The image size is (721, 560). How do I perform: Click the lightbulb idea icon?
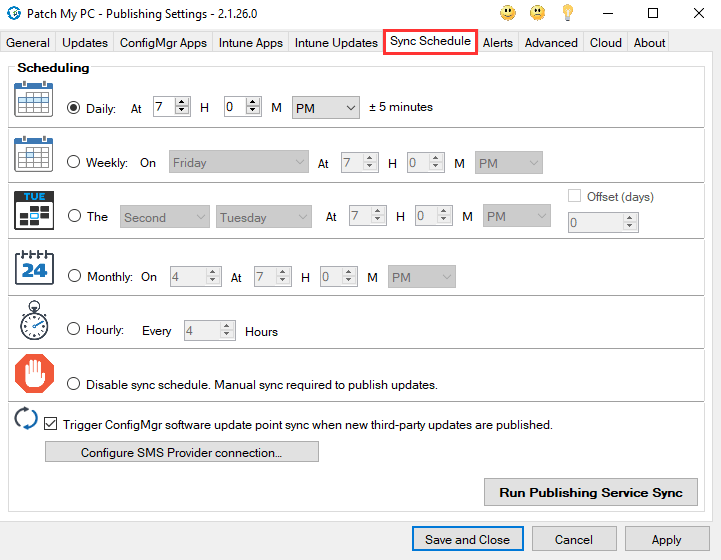568,12
